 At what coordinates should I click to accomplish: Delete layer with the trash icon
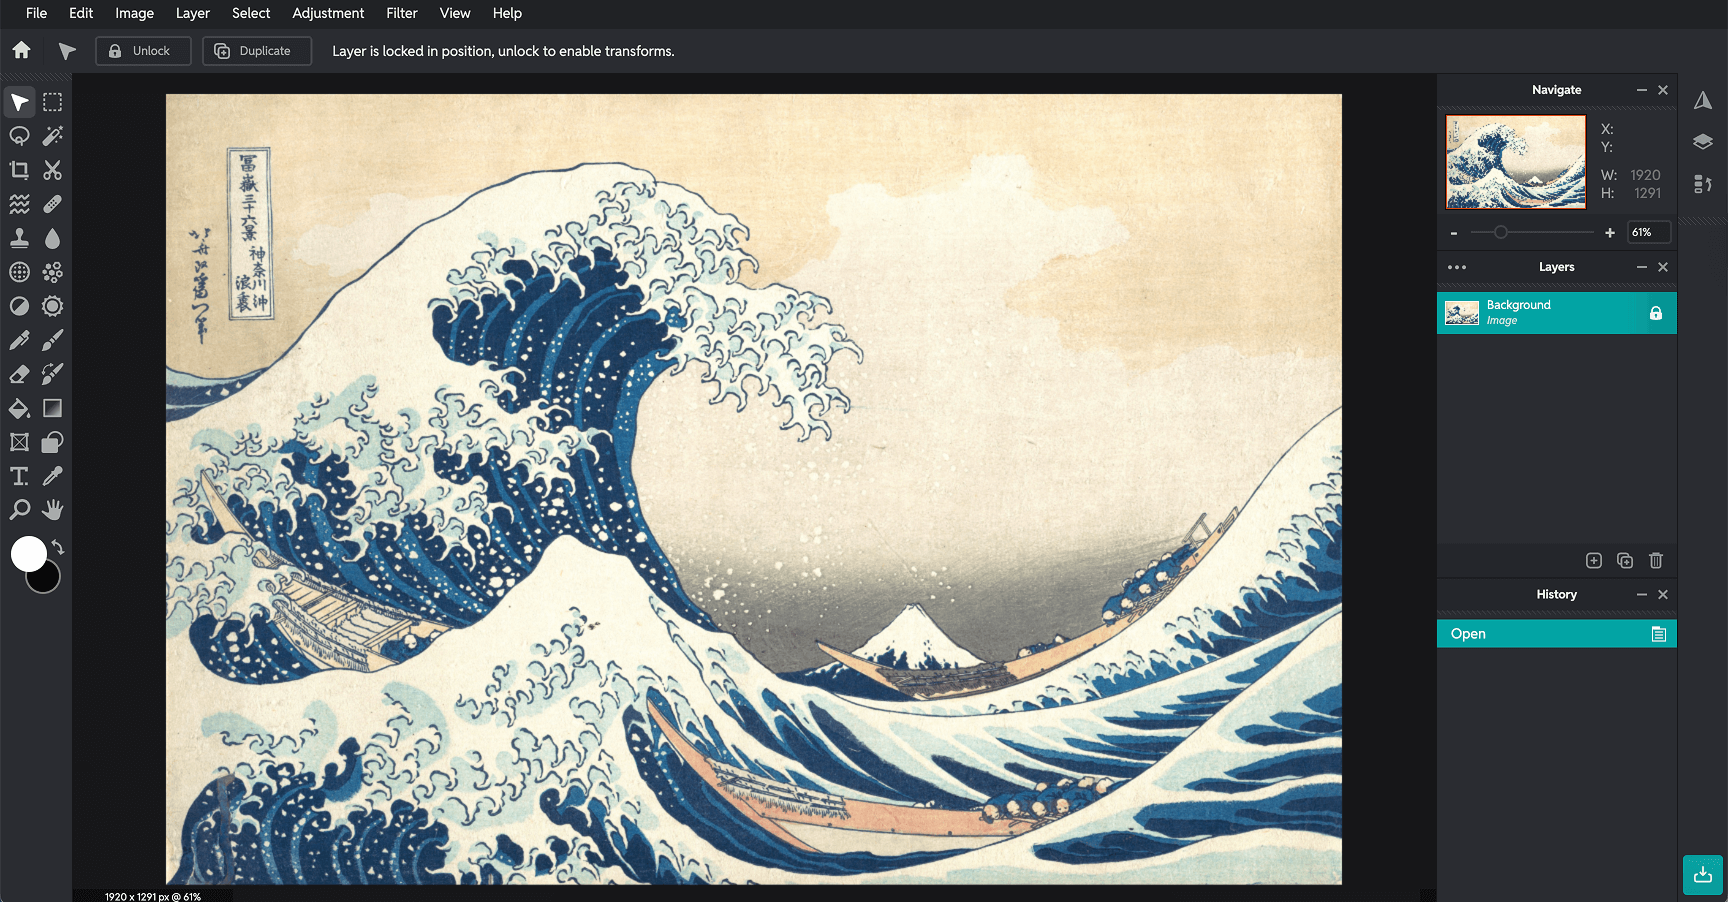pyautogui.click(x=1656, y=560)
